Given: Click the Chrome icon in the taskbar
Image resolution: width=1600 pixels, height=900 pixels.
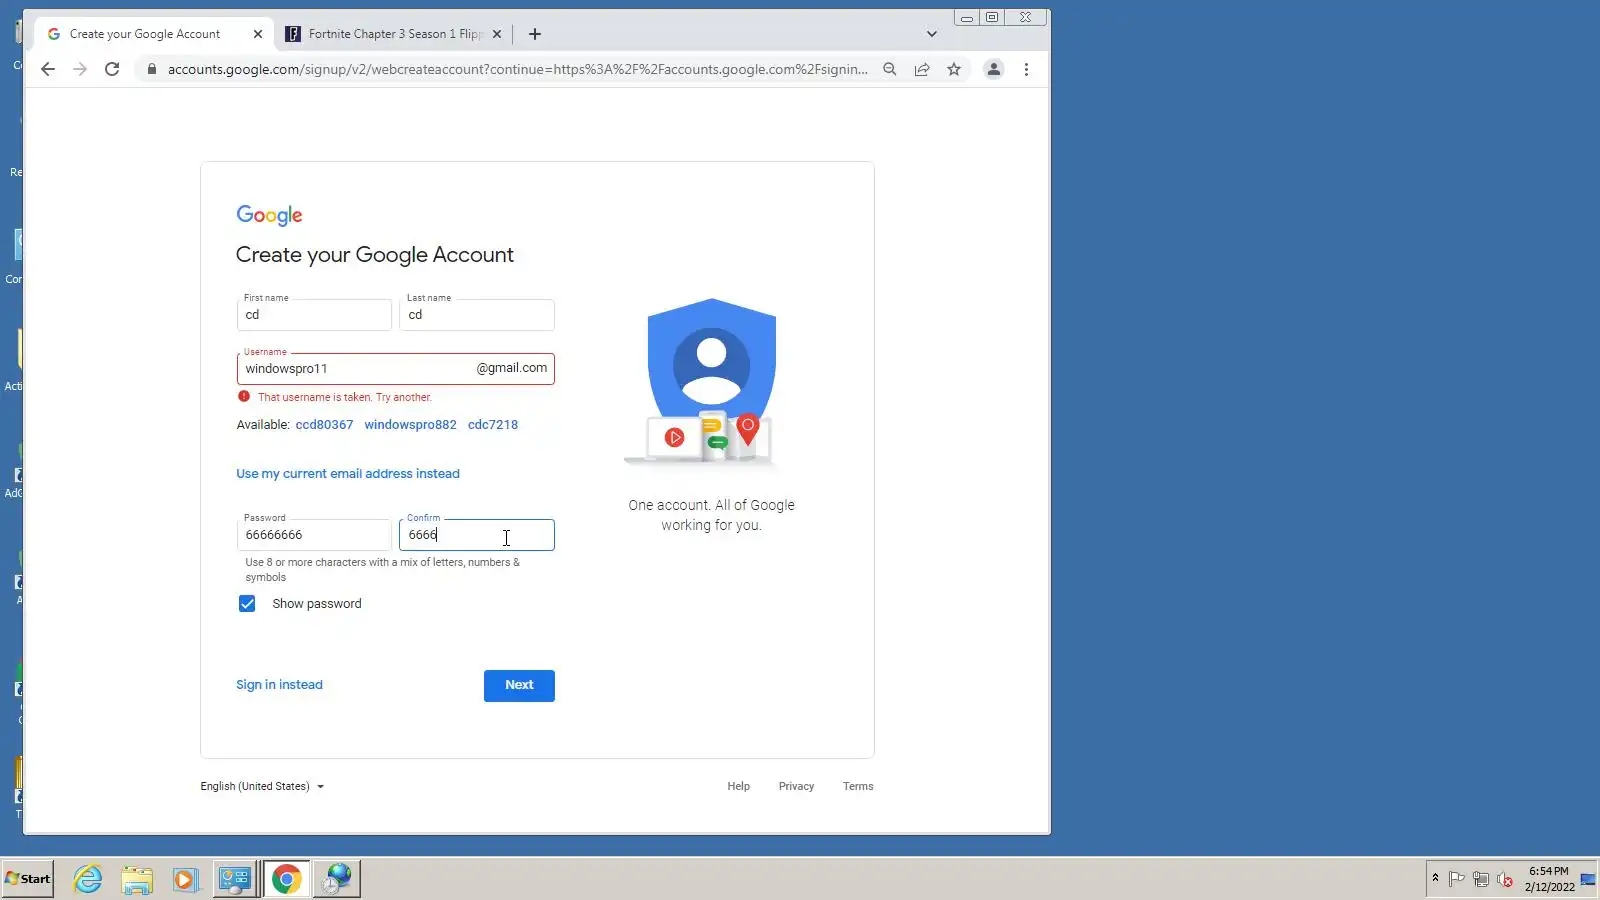Looking at the screenshot, I should [x=286, y=879].
